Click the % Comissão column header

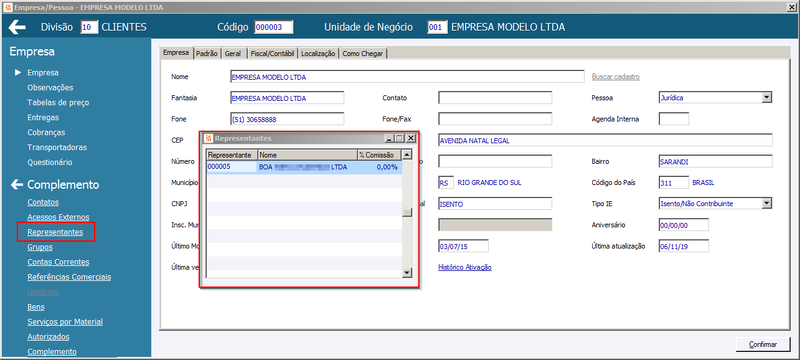379,155
